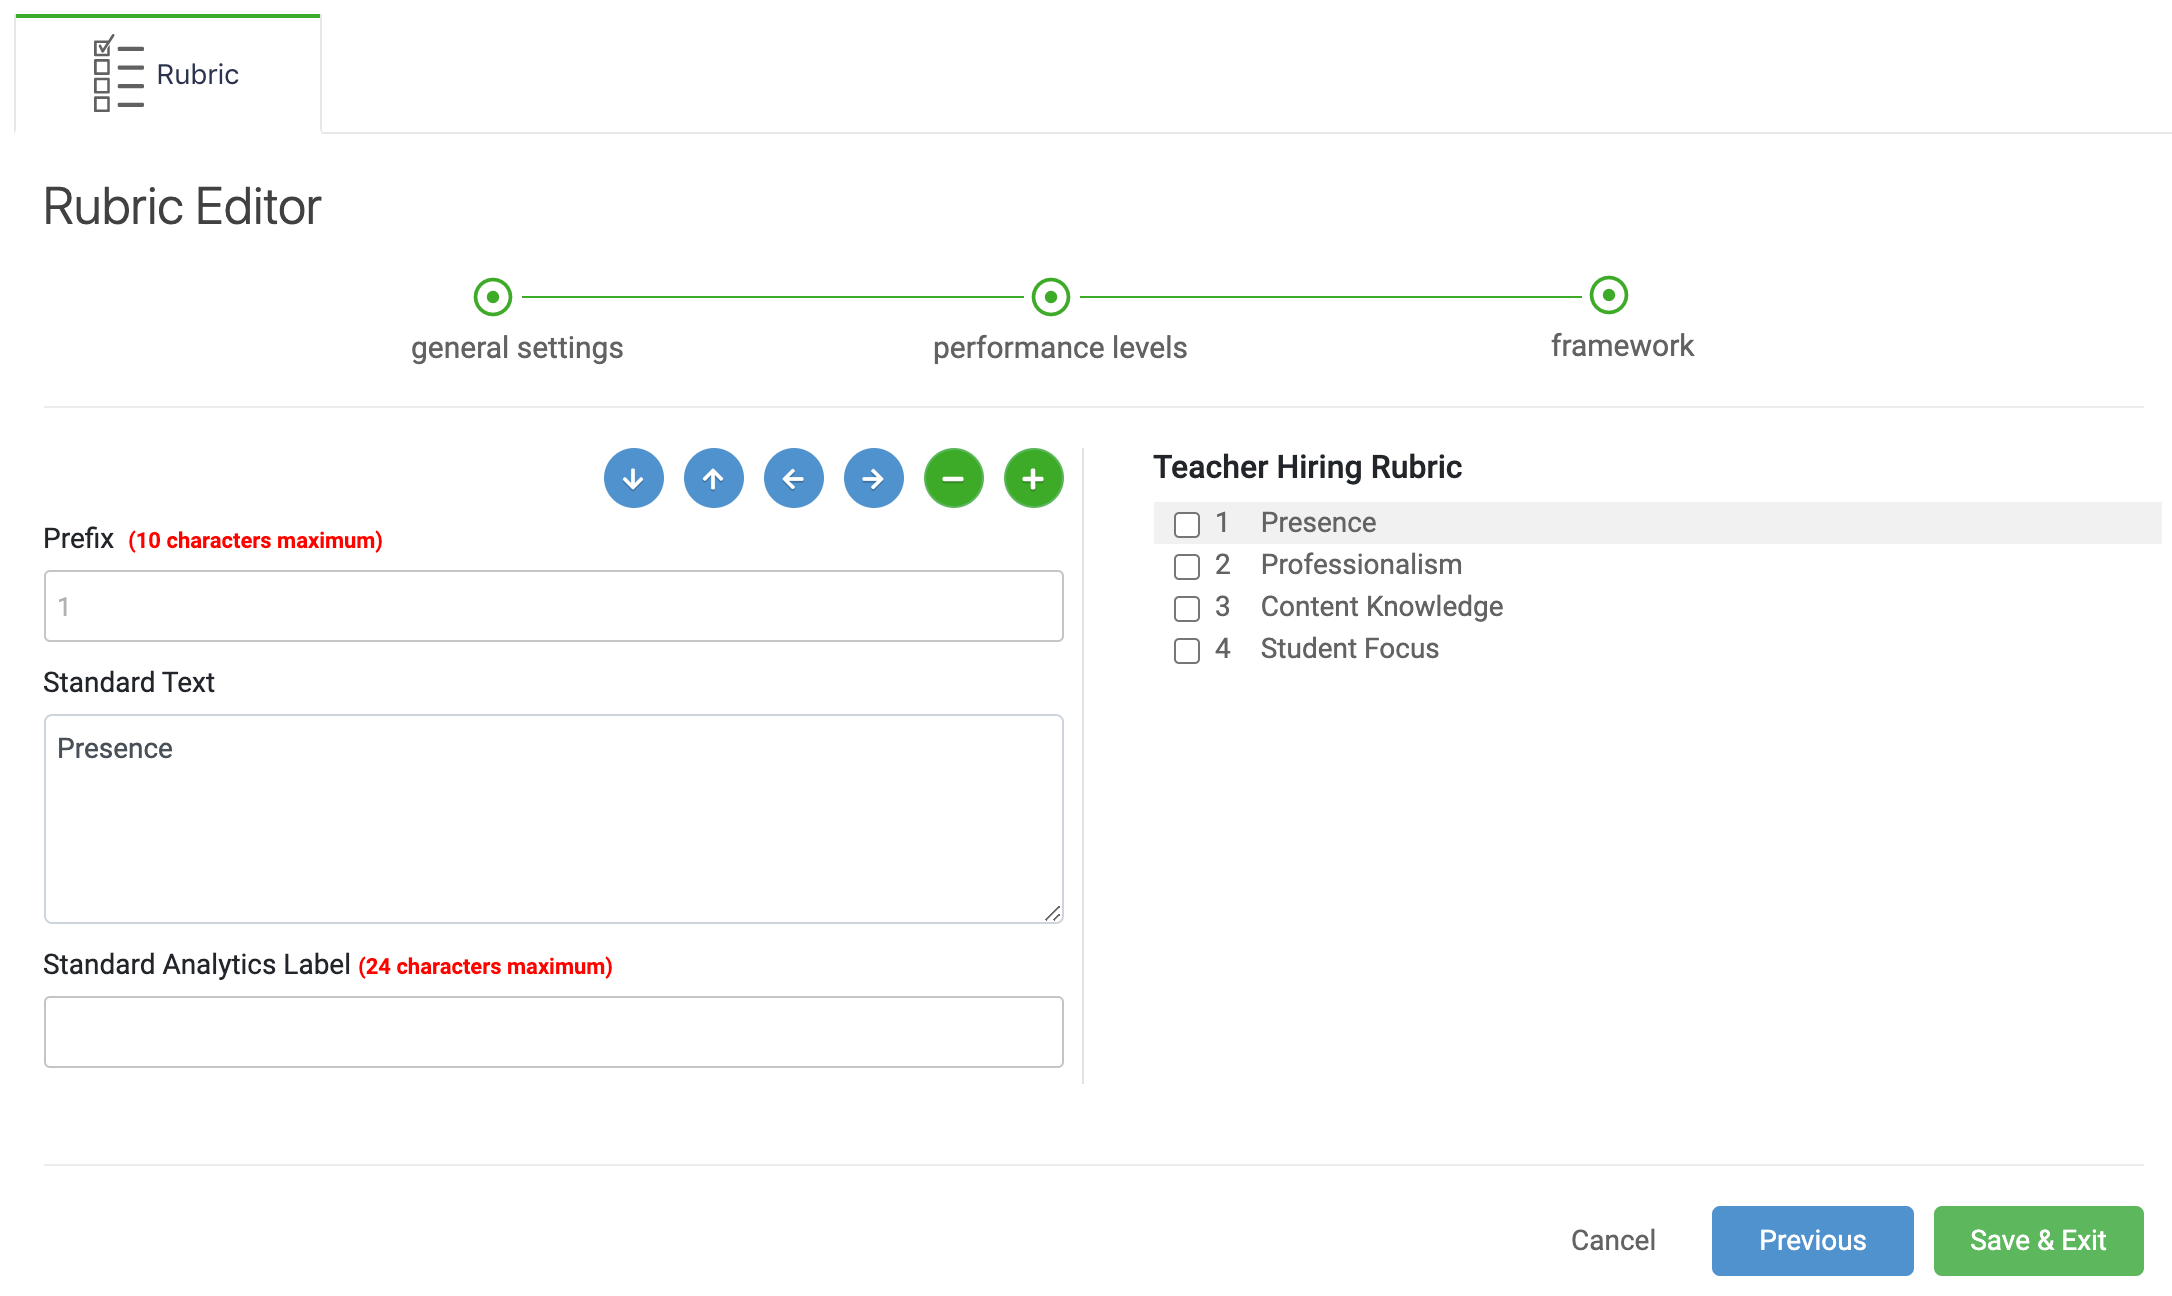Focus the Prefix input field
Viewport: 2172px width, 1296px height.
pos(553,606)
